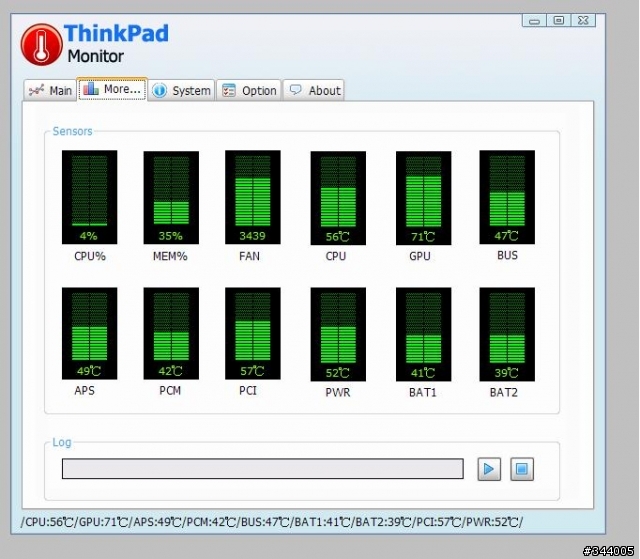This screenshot has width=640, height=559.
Task: Switch to the System tab
Action: [x=181, y=90]
